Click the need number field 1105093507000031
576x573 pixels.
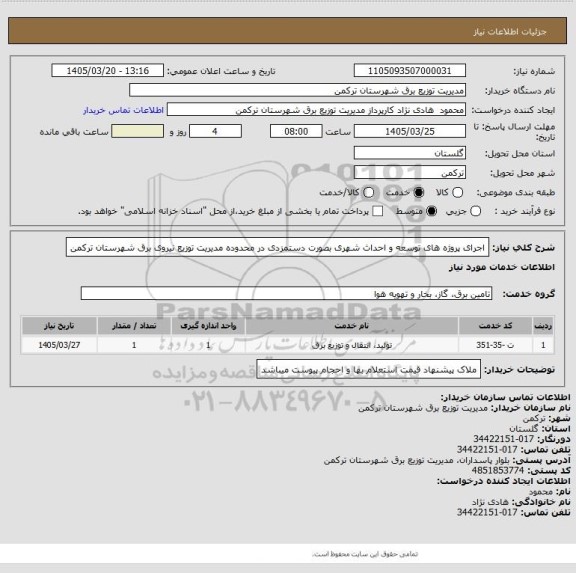click(x=410, y=71)
